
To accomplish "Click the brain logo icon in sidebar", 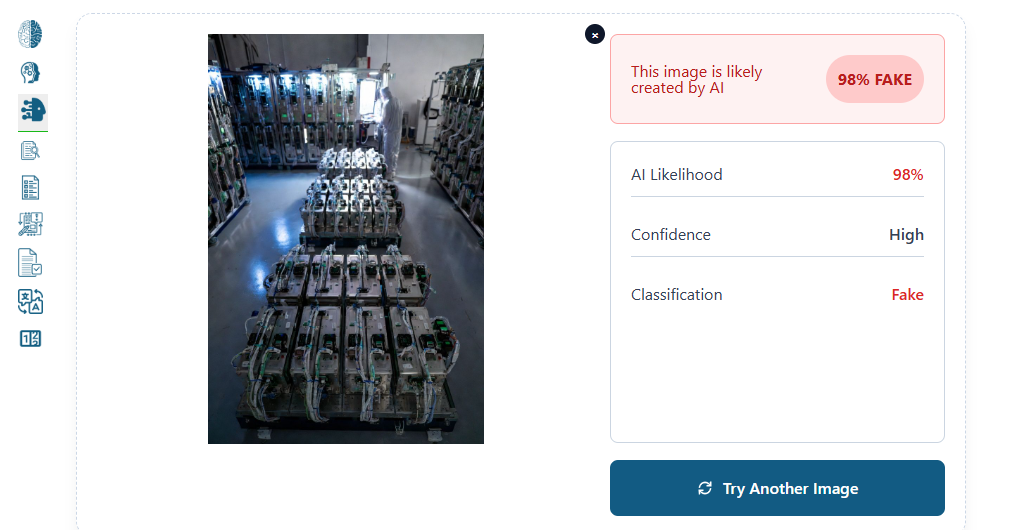I will pyautogui.click(x=30, y=34).
